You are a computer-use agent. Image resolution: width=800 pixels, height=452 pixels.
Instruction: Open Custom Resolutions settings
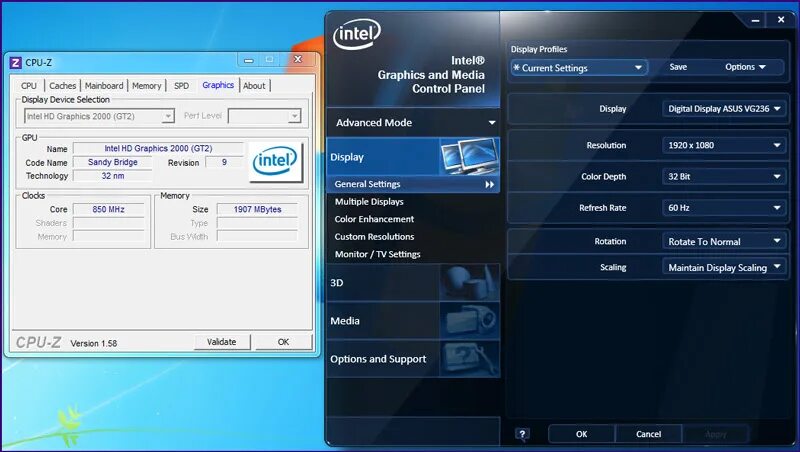(374, 237)
